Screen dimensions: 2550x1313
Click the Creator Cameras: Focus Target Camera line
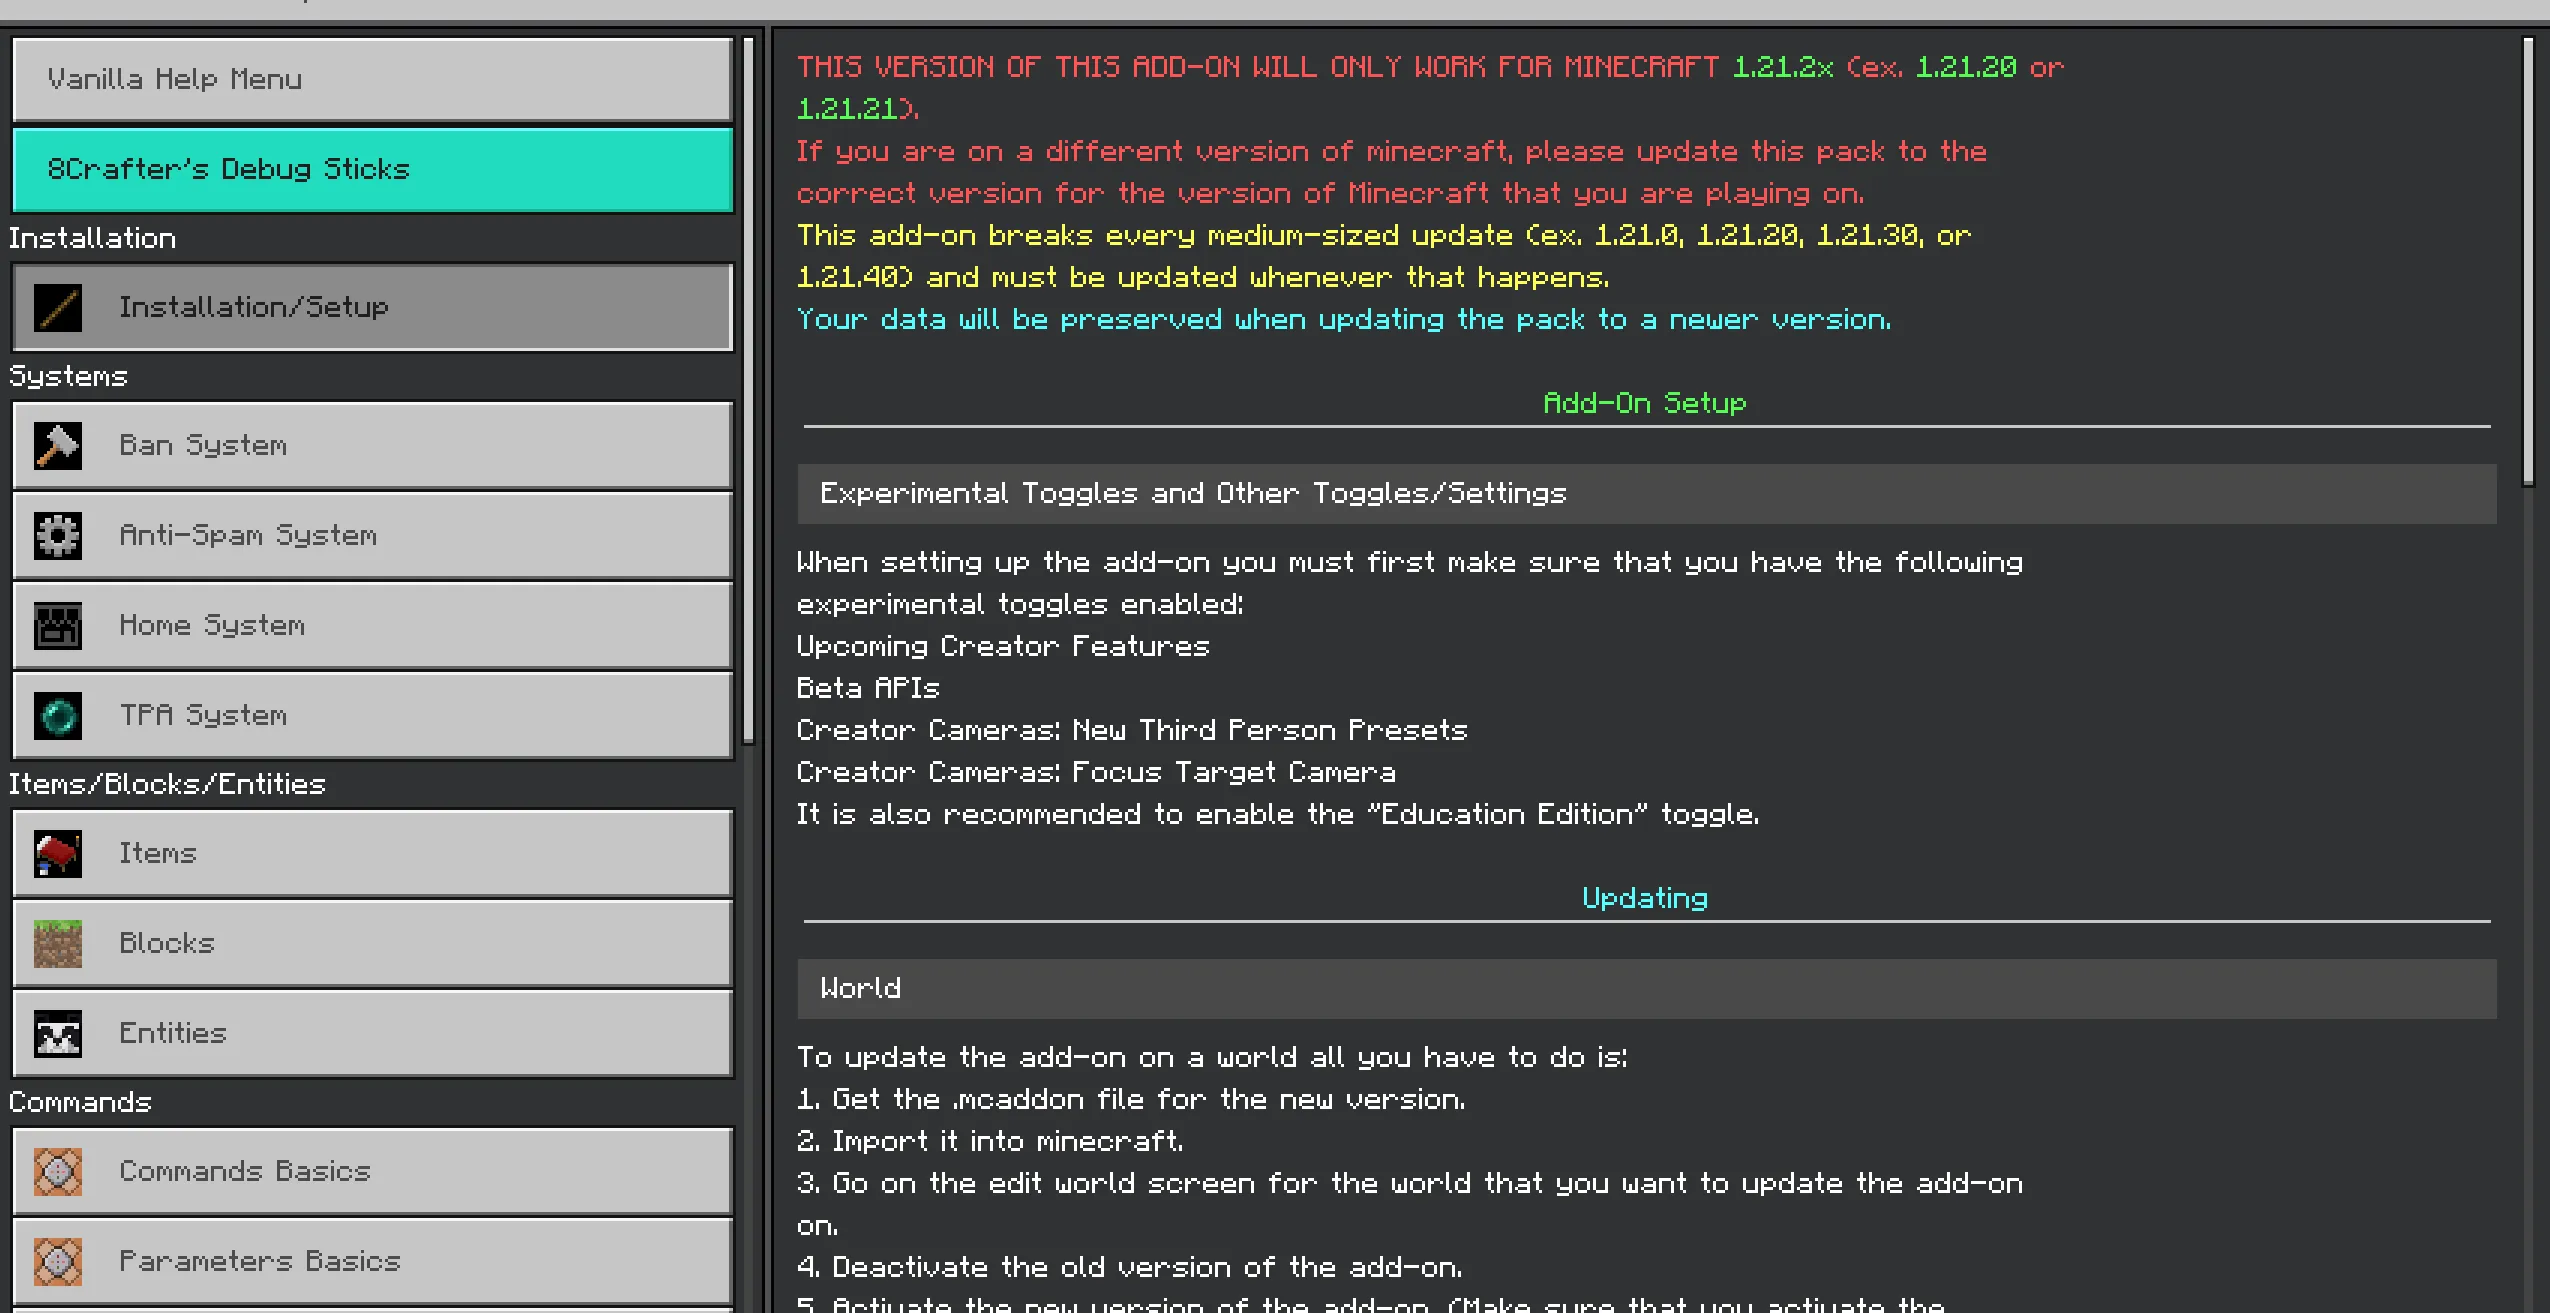tap(1096, 772)
